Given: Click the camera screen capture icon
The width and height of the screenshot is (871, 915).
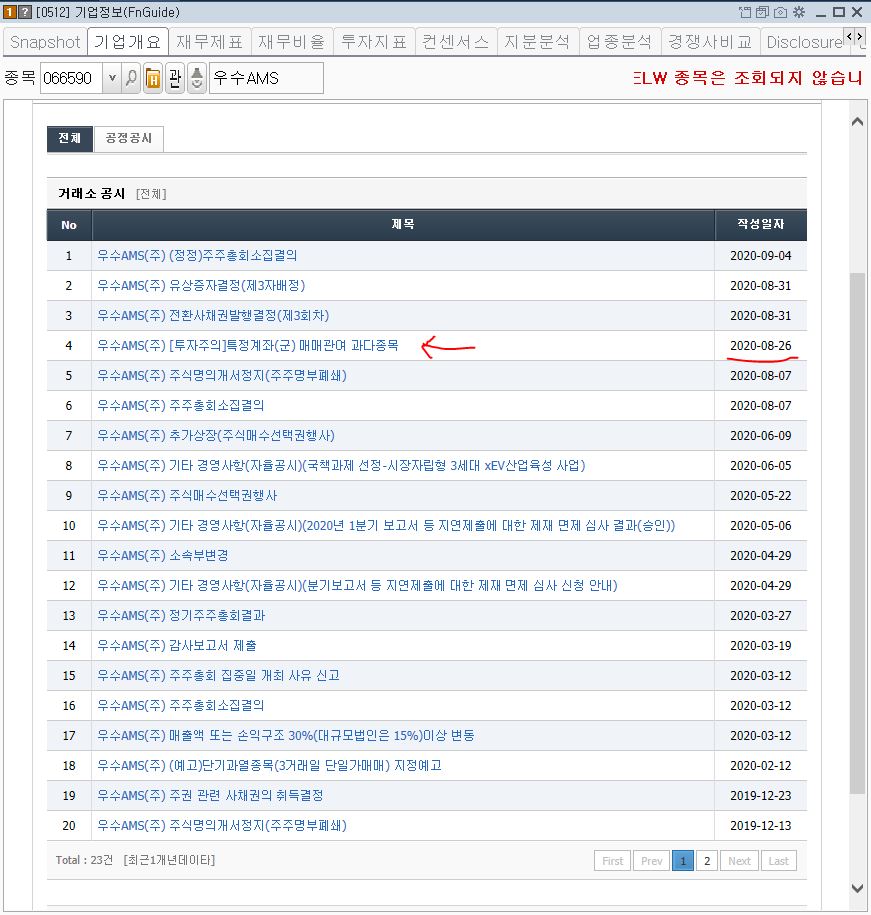Looking at the screenshot, I should tap(781, 12).
